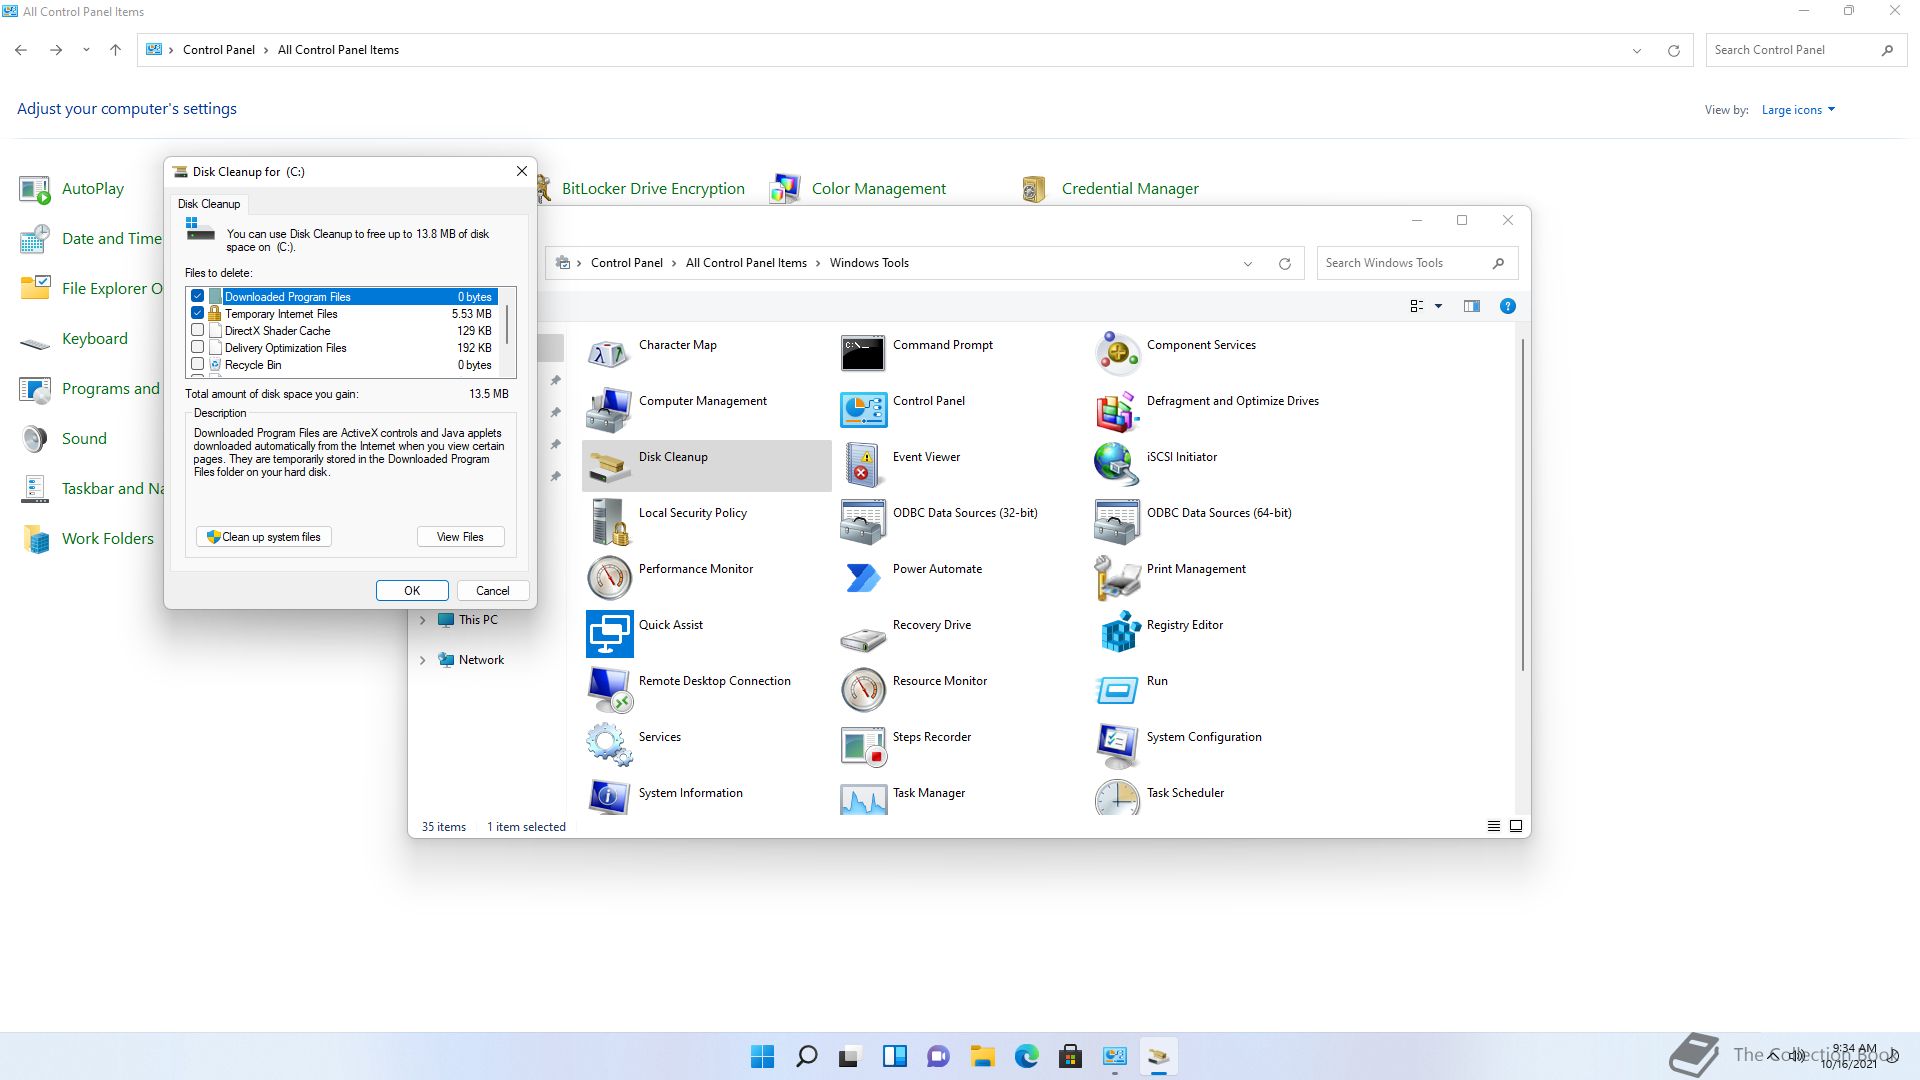Open Steps Recorder icon
1920x1080 pixels.
point(863,745)
